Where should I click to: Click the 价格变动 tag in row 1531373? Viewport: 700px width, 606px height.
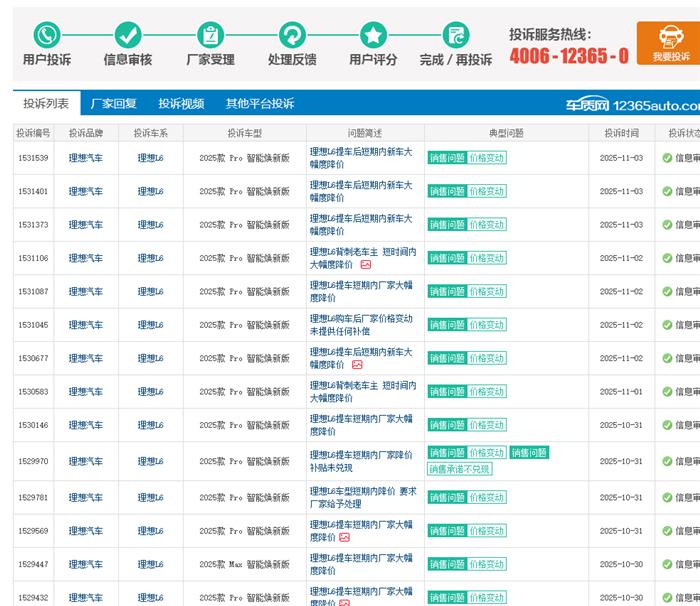point(487,225)
